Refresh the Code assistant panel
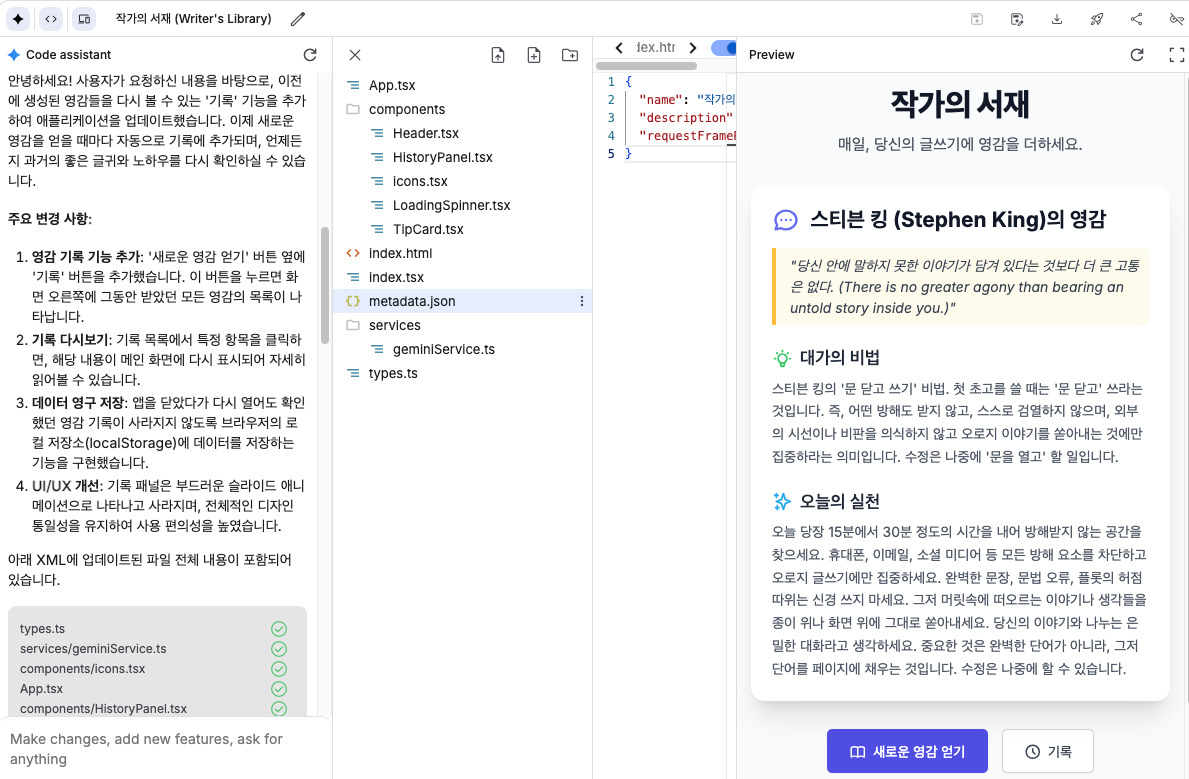The image size is (1189, 779). point(310,55)
